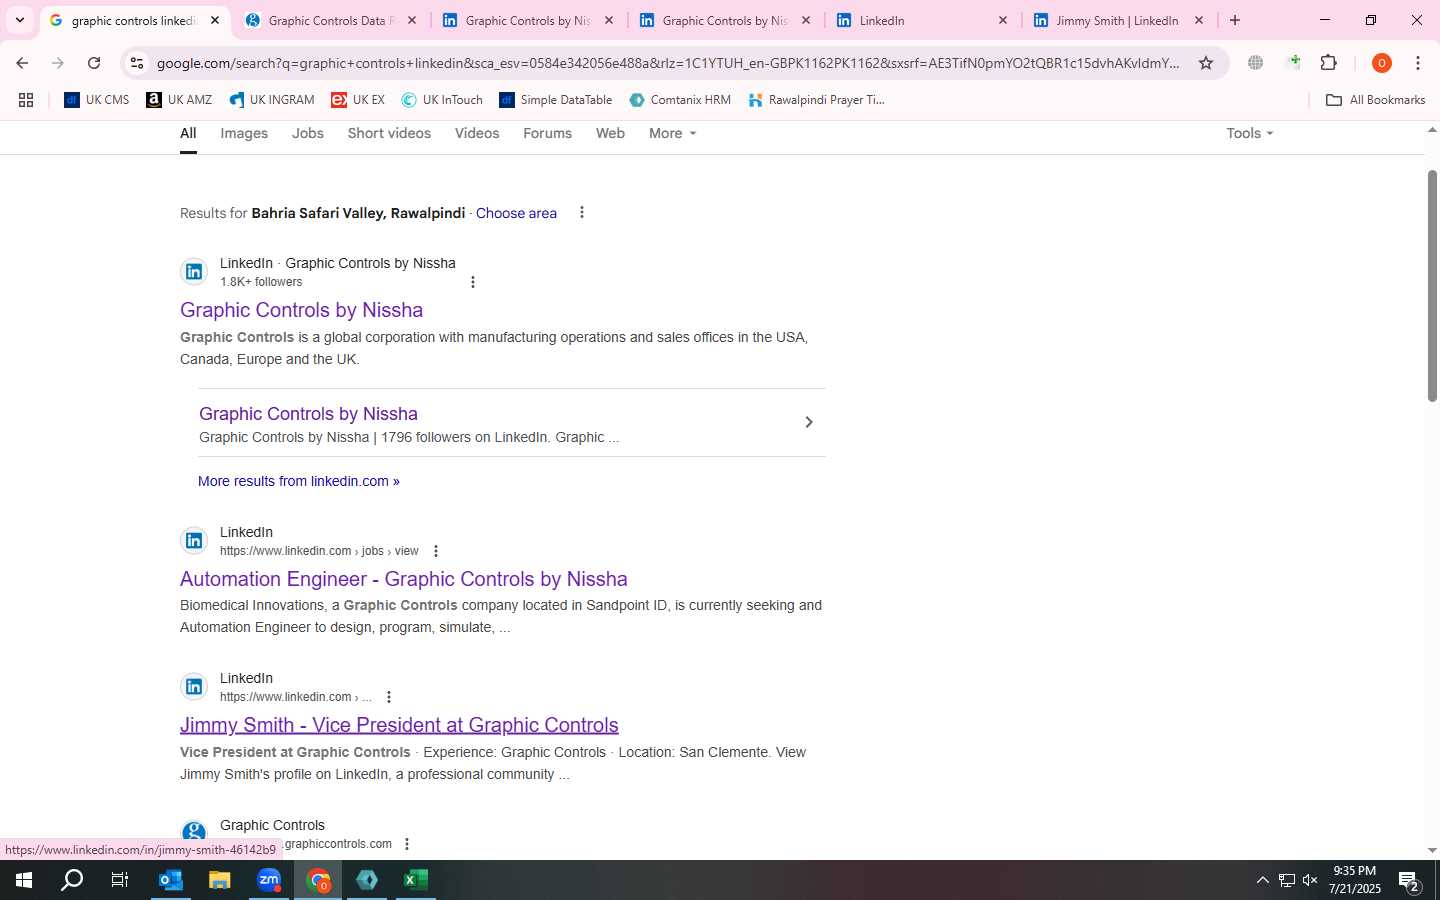Screen dimensions: 1440x900
Task: Open options dots for graphiccontrols.com result
Action: [x=407, y=844]
